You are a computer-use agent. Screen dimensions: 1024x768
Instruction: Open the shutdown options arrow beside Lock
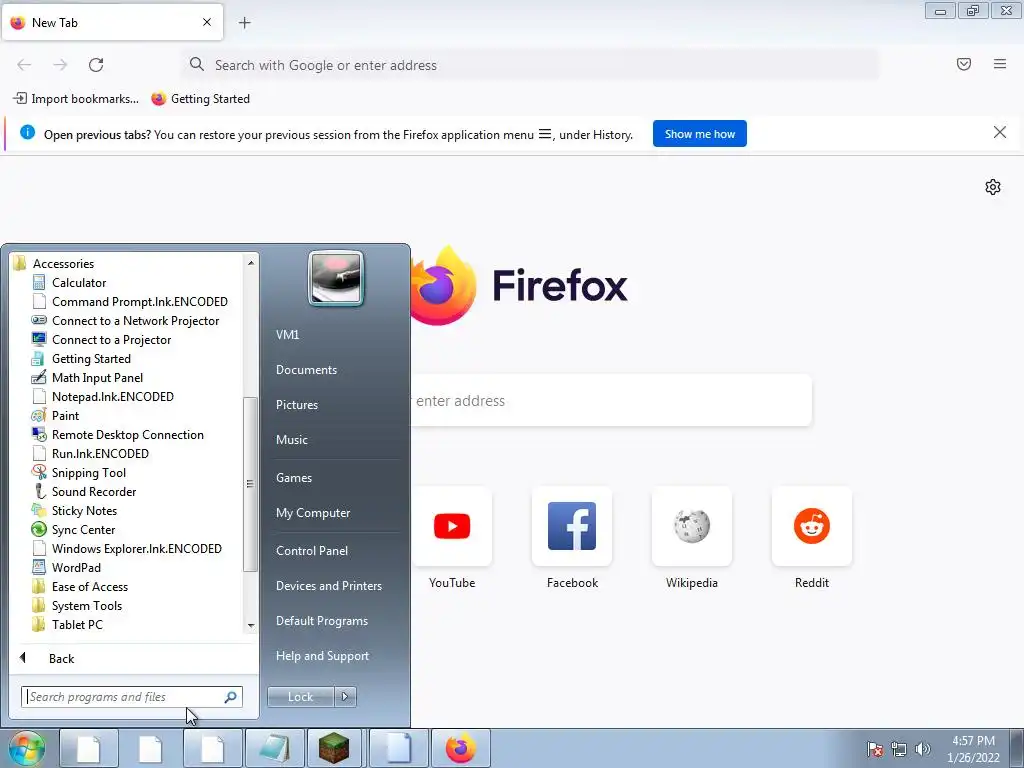click(345, 697)
